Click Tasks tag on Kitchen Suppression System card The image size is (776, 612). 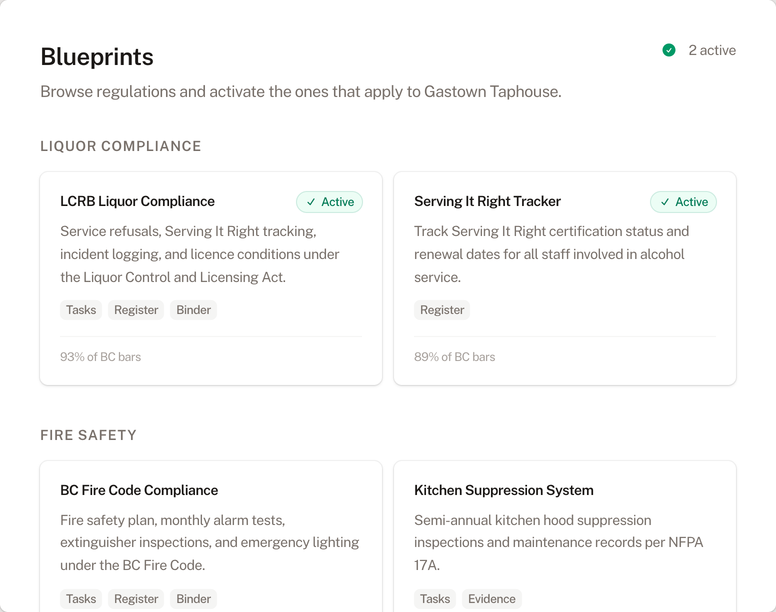click(435, 599)
